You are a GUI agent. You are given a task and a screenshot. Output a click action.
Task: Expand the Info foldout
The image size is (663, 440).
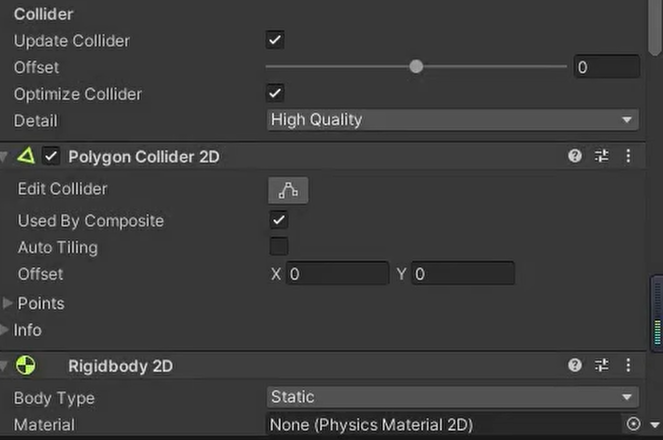(x=9, y=330)
